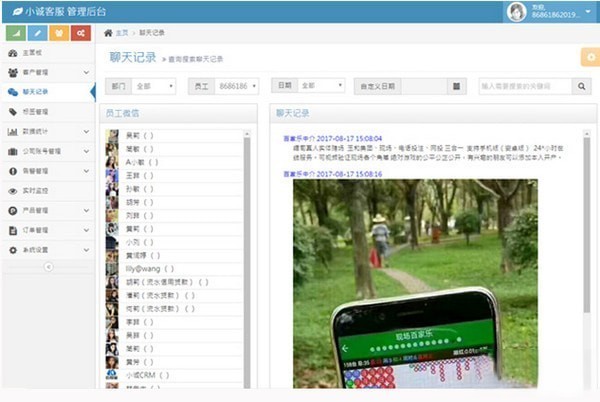This screenshot has width=600, height=402.
Task: Click the user avatar in the header
Action: pyautogui.click(x=517, y=11)
